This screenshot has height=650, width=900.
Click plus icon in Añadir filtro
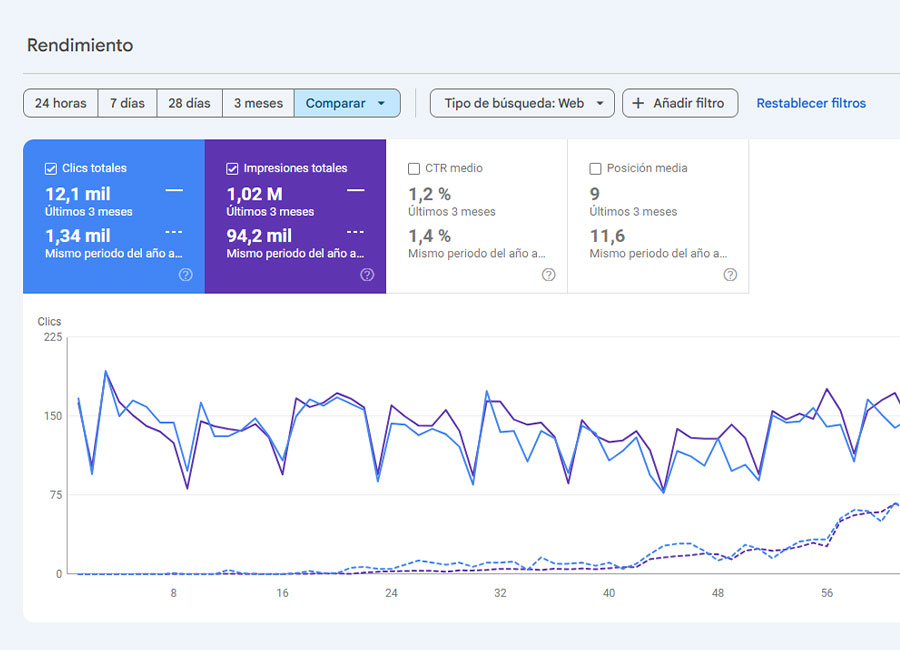[639, 103]
